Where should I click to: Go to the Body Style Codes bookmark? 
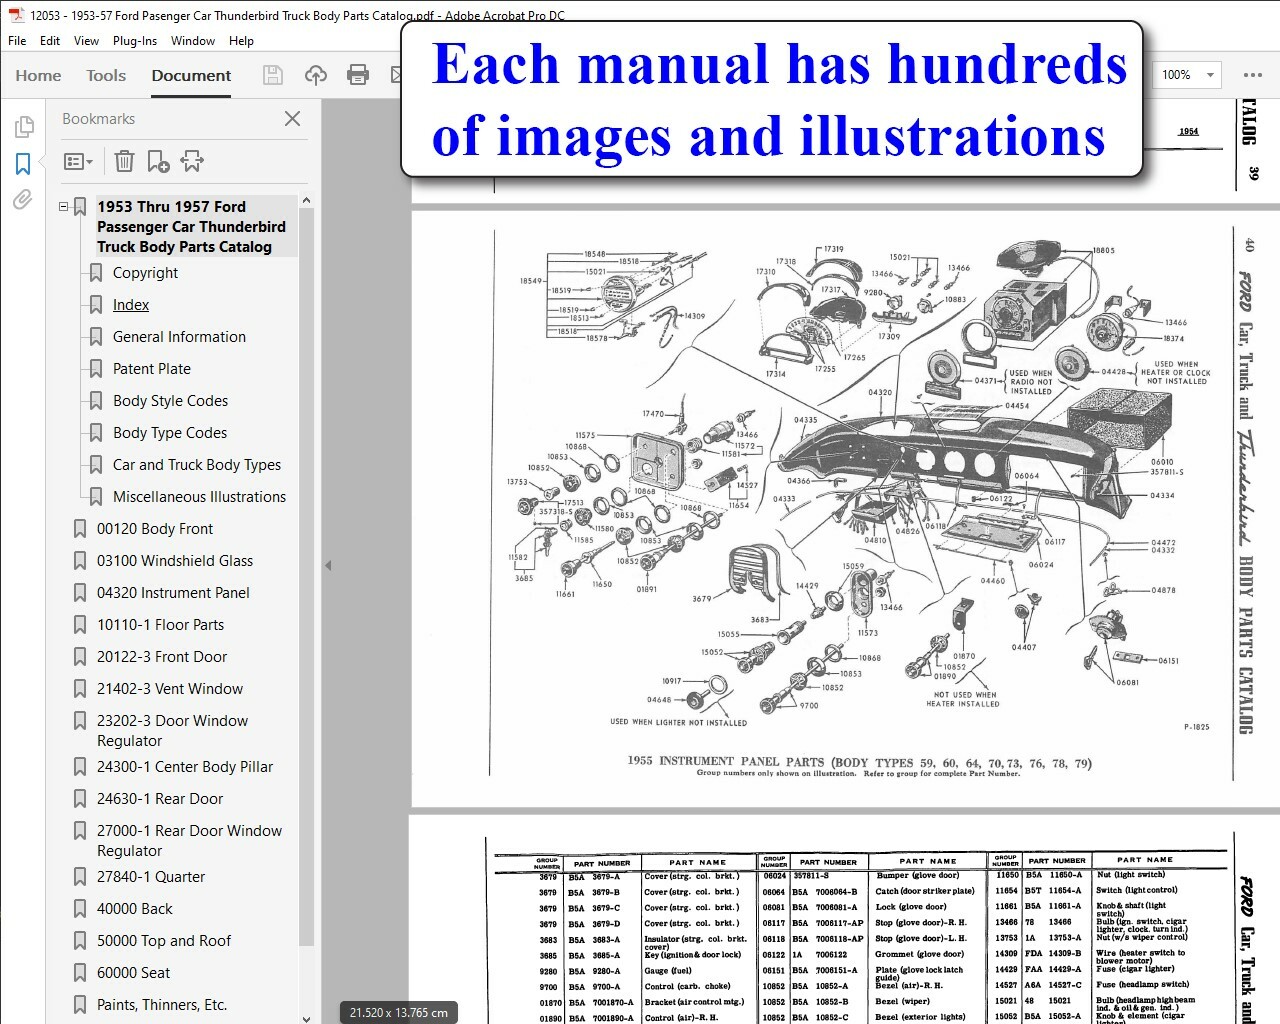point(170,401)
